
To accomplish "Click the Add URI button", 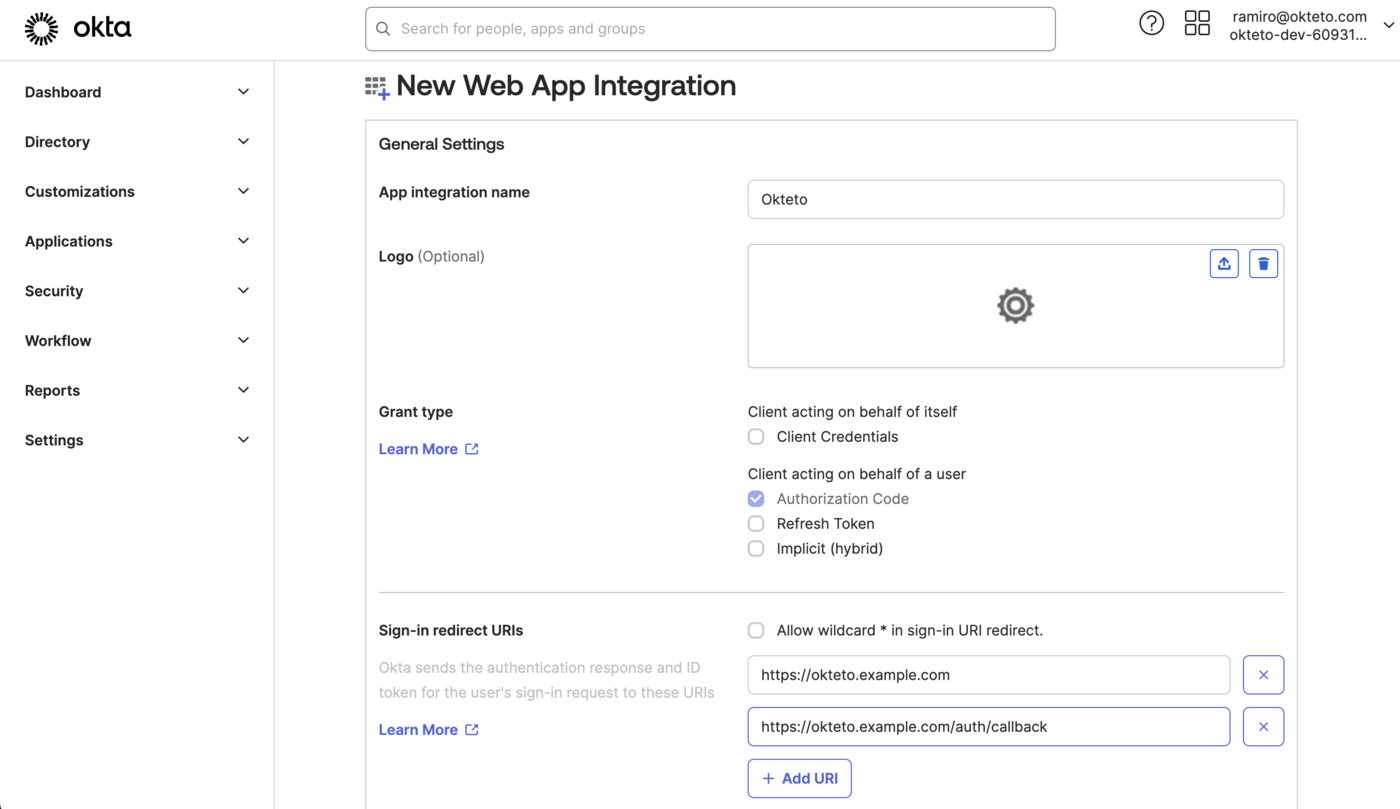I will 799,778.
